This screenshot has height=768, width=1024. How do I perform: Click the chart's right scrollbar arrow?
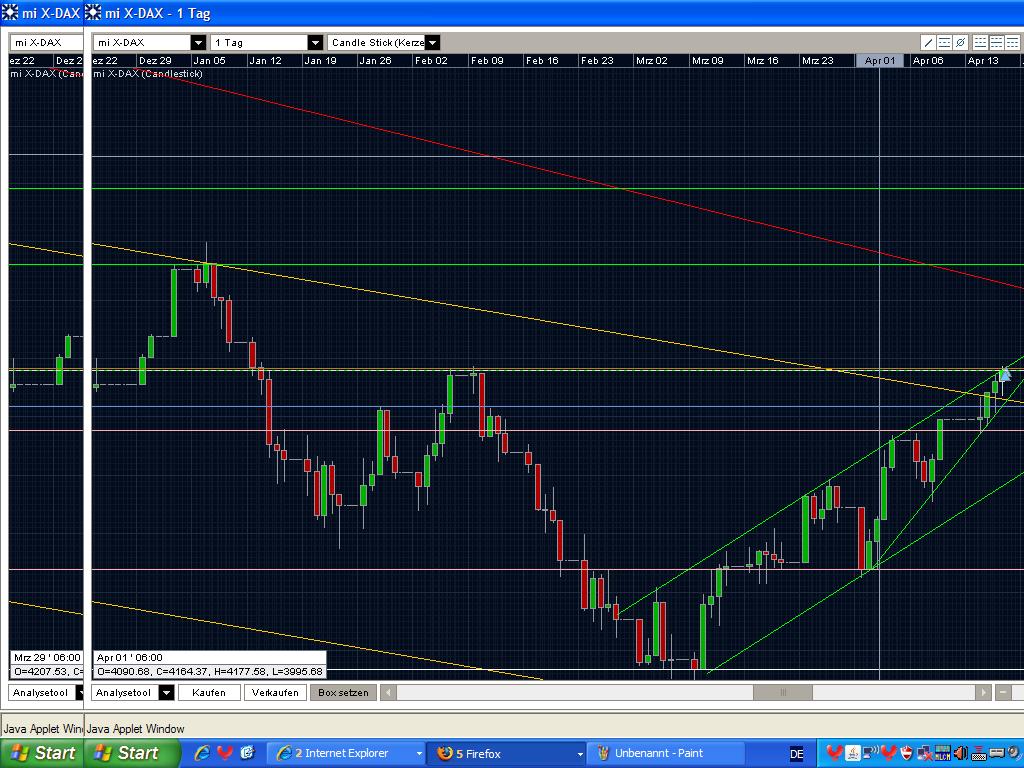983,692
